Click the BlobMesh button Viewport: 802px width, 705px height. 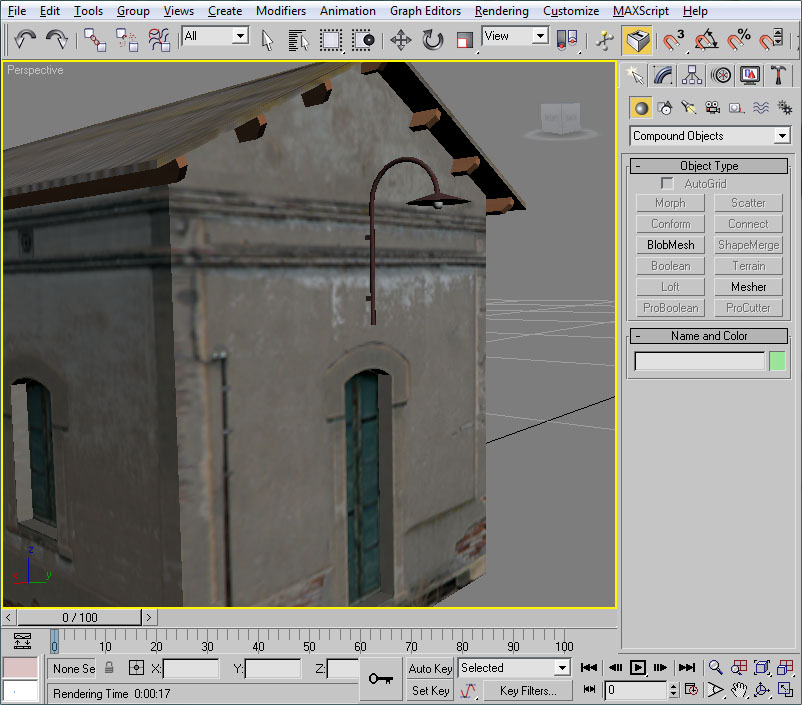pyautogui.click(x=670, y=245)
